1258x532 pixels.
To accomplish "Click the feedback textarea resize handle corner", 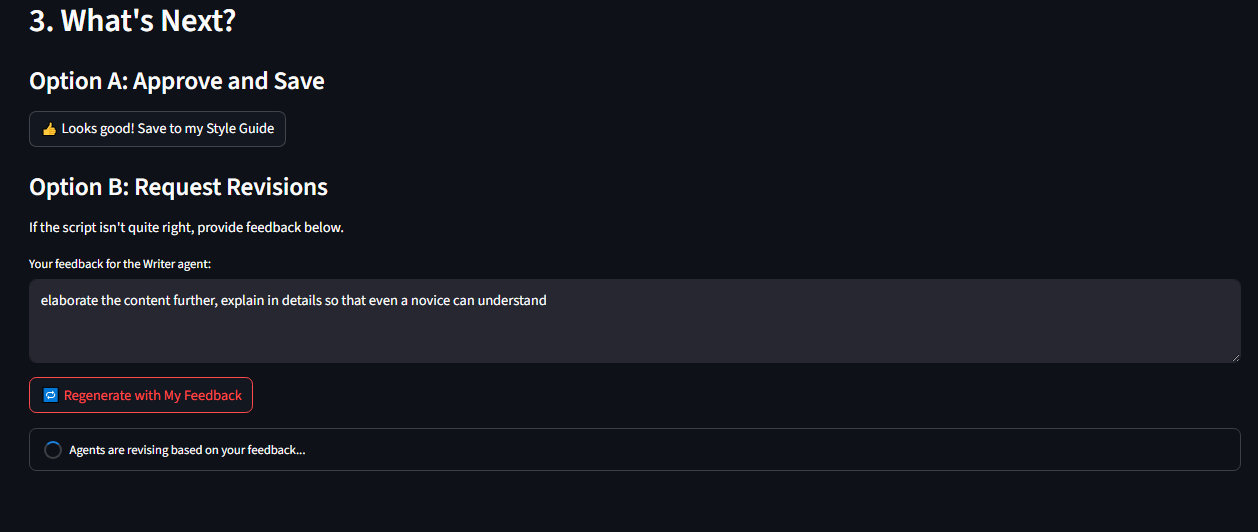I will (1234, 356).
